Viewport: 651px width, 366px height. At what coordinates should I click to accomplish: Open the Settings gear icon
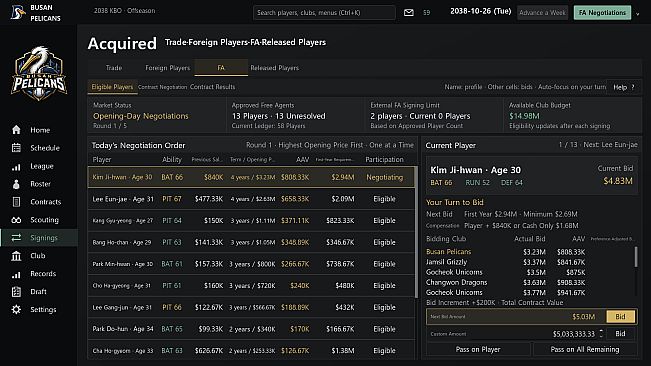tap(16, 310)
